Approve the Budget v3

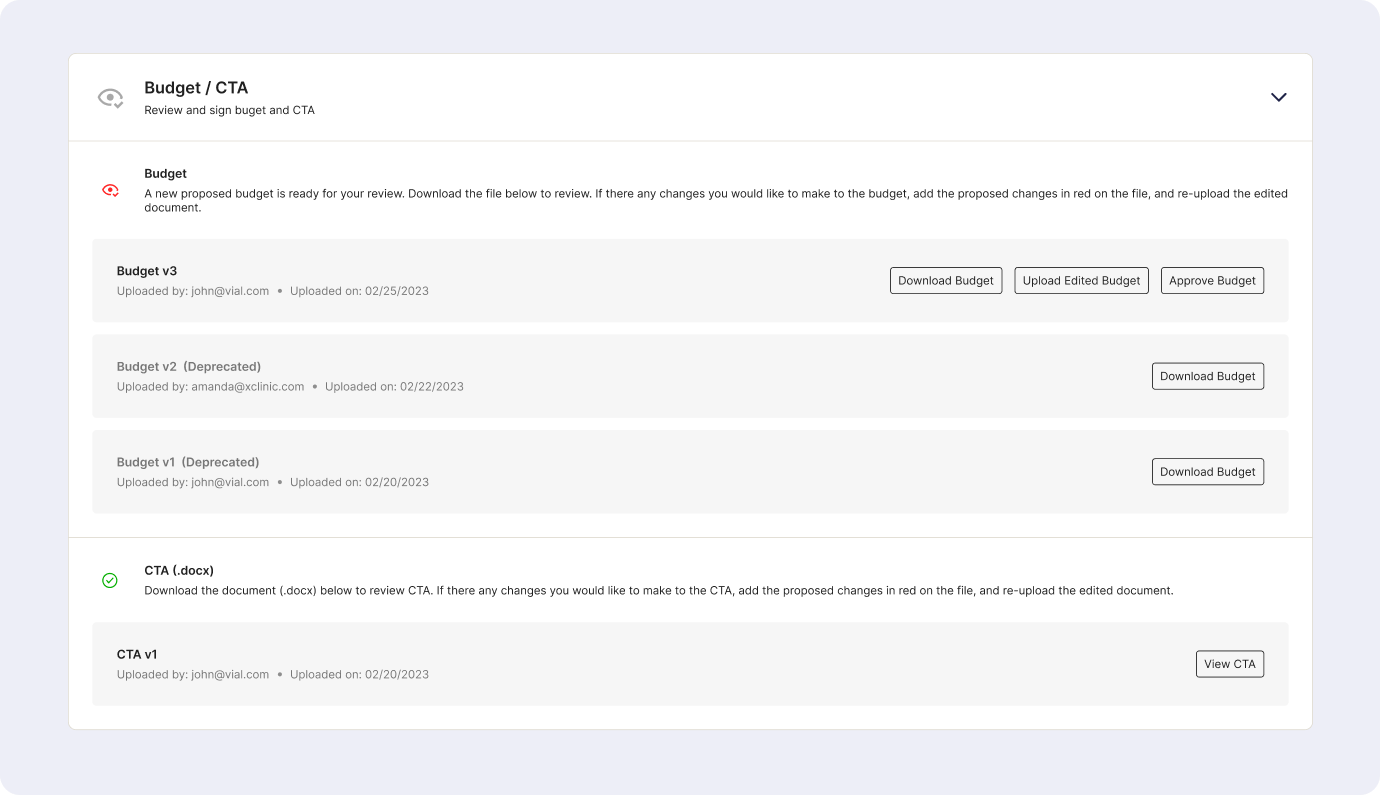pos(1212,281)
